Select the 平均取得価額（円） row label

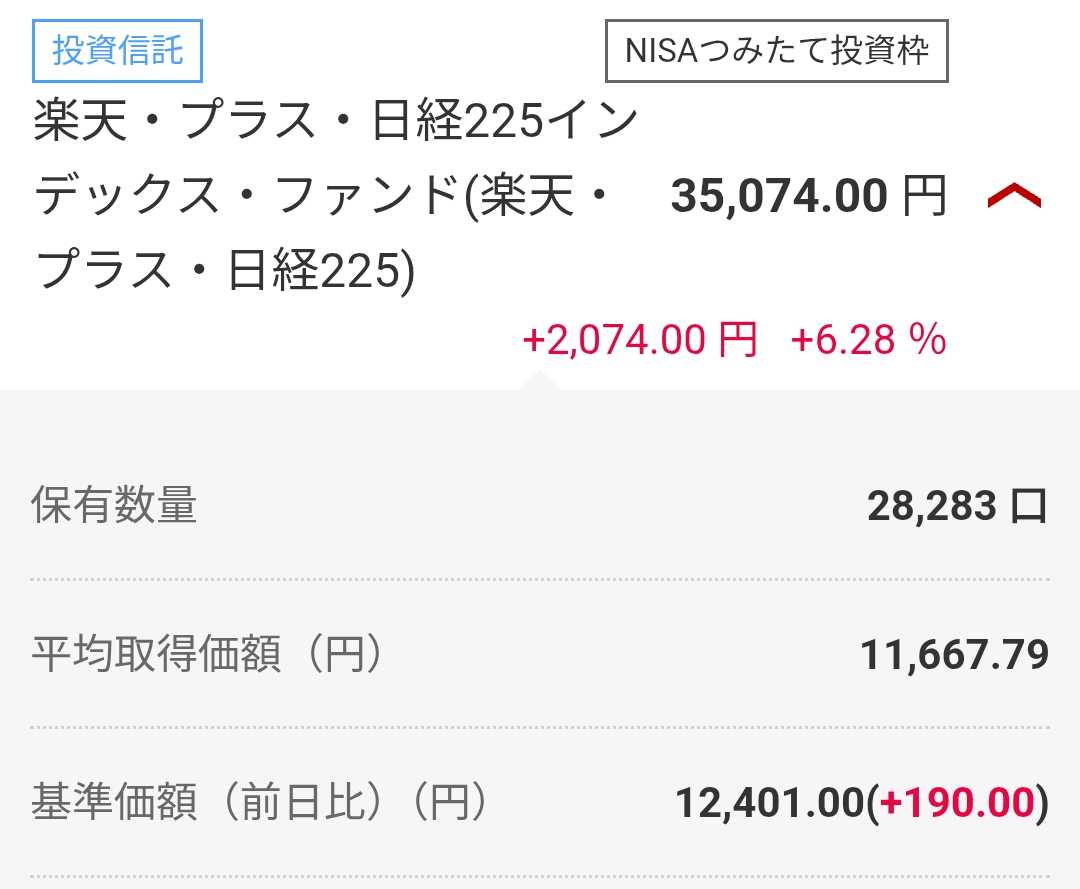coord(207,653)
